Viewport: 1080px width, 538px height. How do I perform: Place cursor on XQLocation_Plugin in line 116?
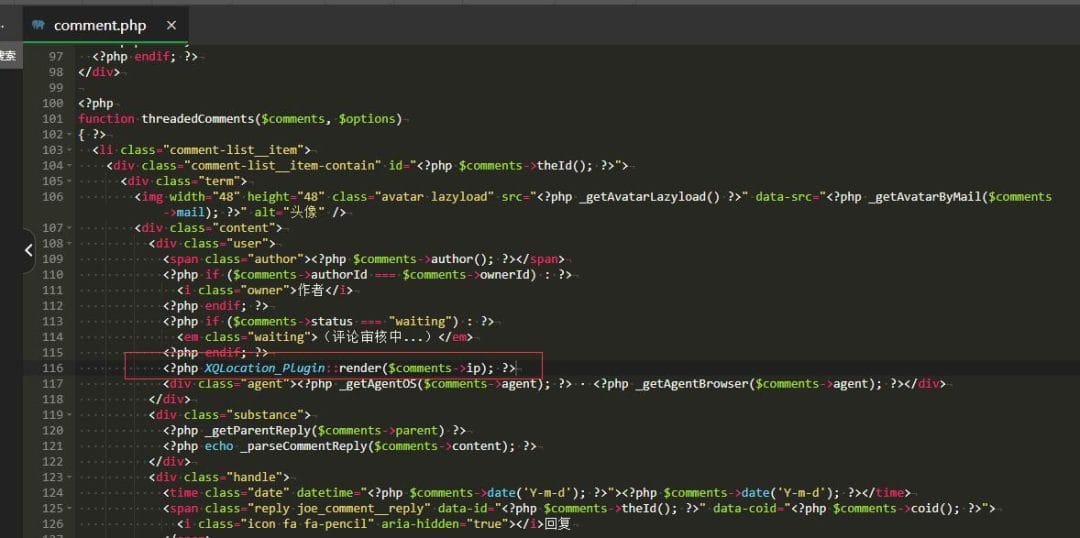264,368
